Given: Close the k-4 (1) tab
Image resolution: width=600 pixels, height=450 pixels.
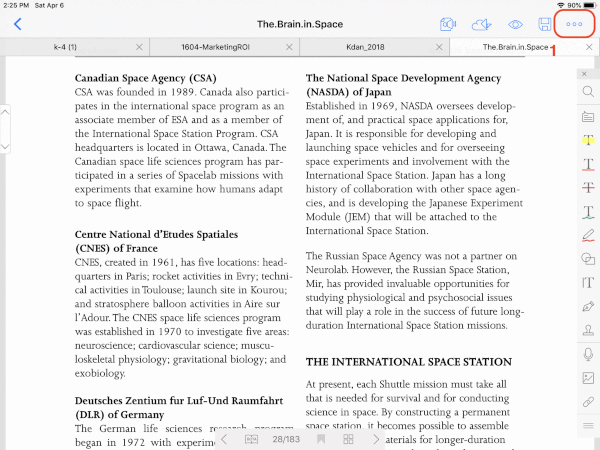Looking at the screenshot, I should [x=139, y=47].
